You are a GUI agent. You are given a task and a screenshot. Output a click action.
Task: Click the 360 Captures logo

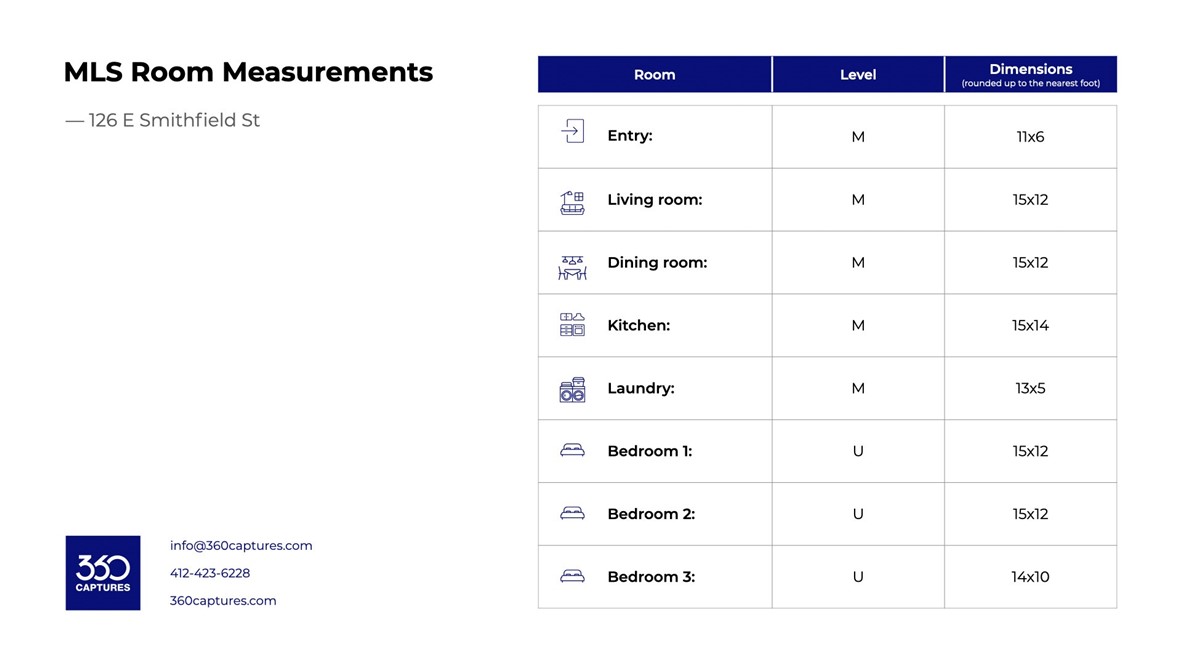point(103,573)
